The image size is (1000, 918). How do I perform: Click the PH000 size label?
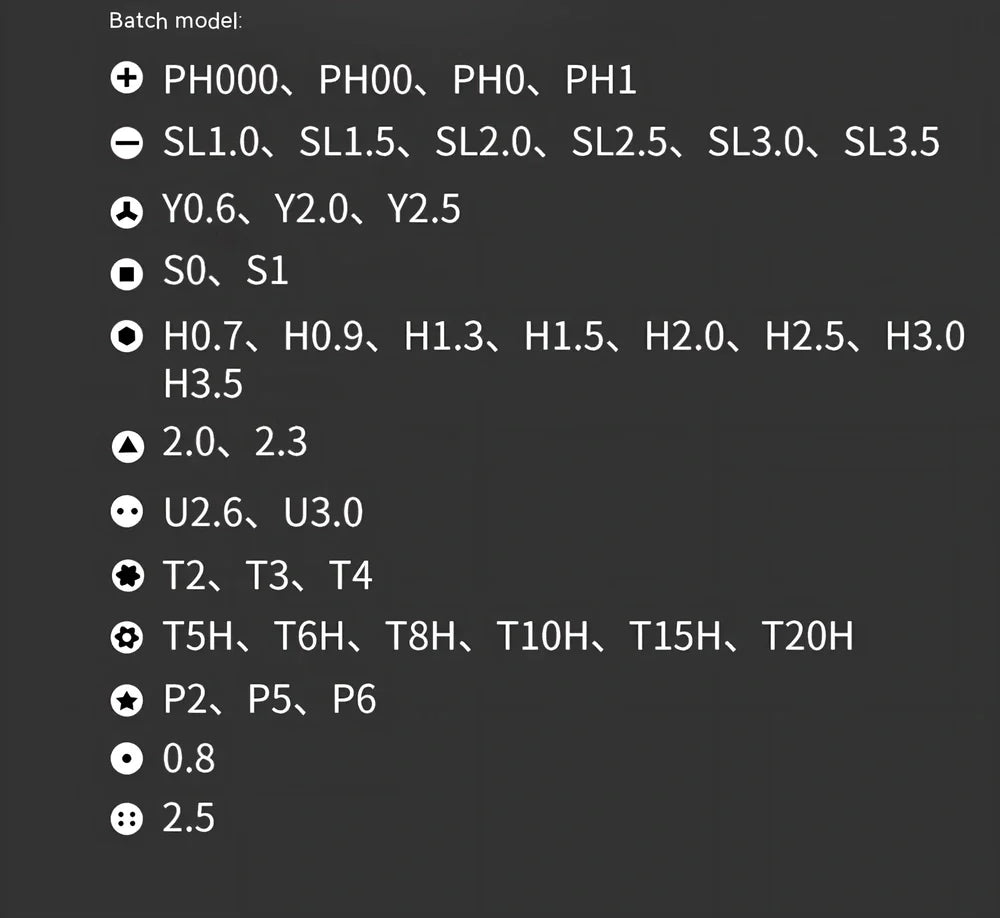click(x=219, y=80)
